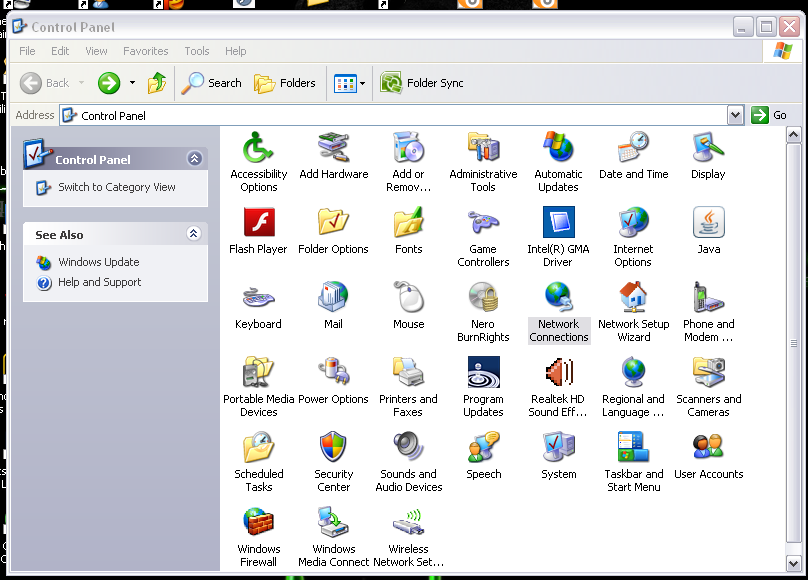Select the Display icon

pos(709,147)
